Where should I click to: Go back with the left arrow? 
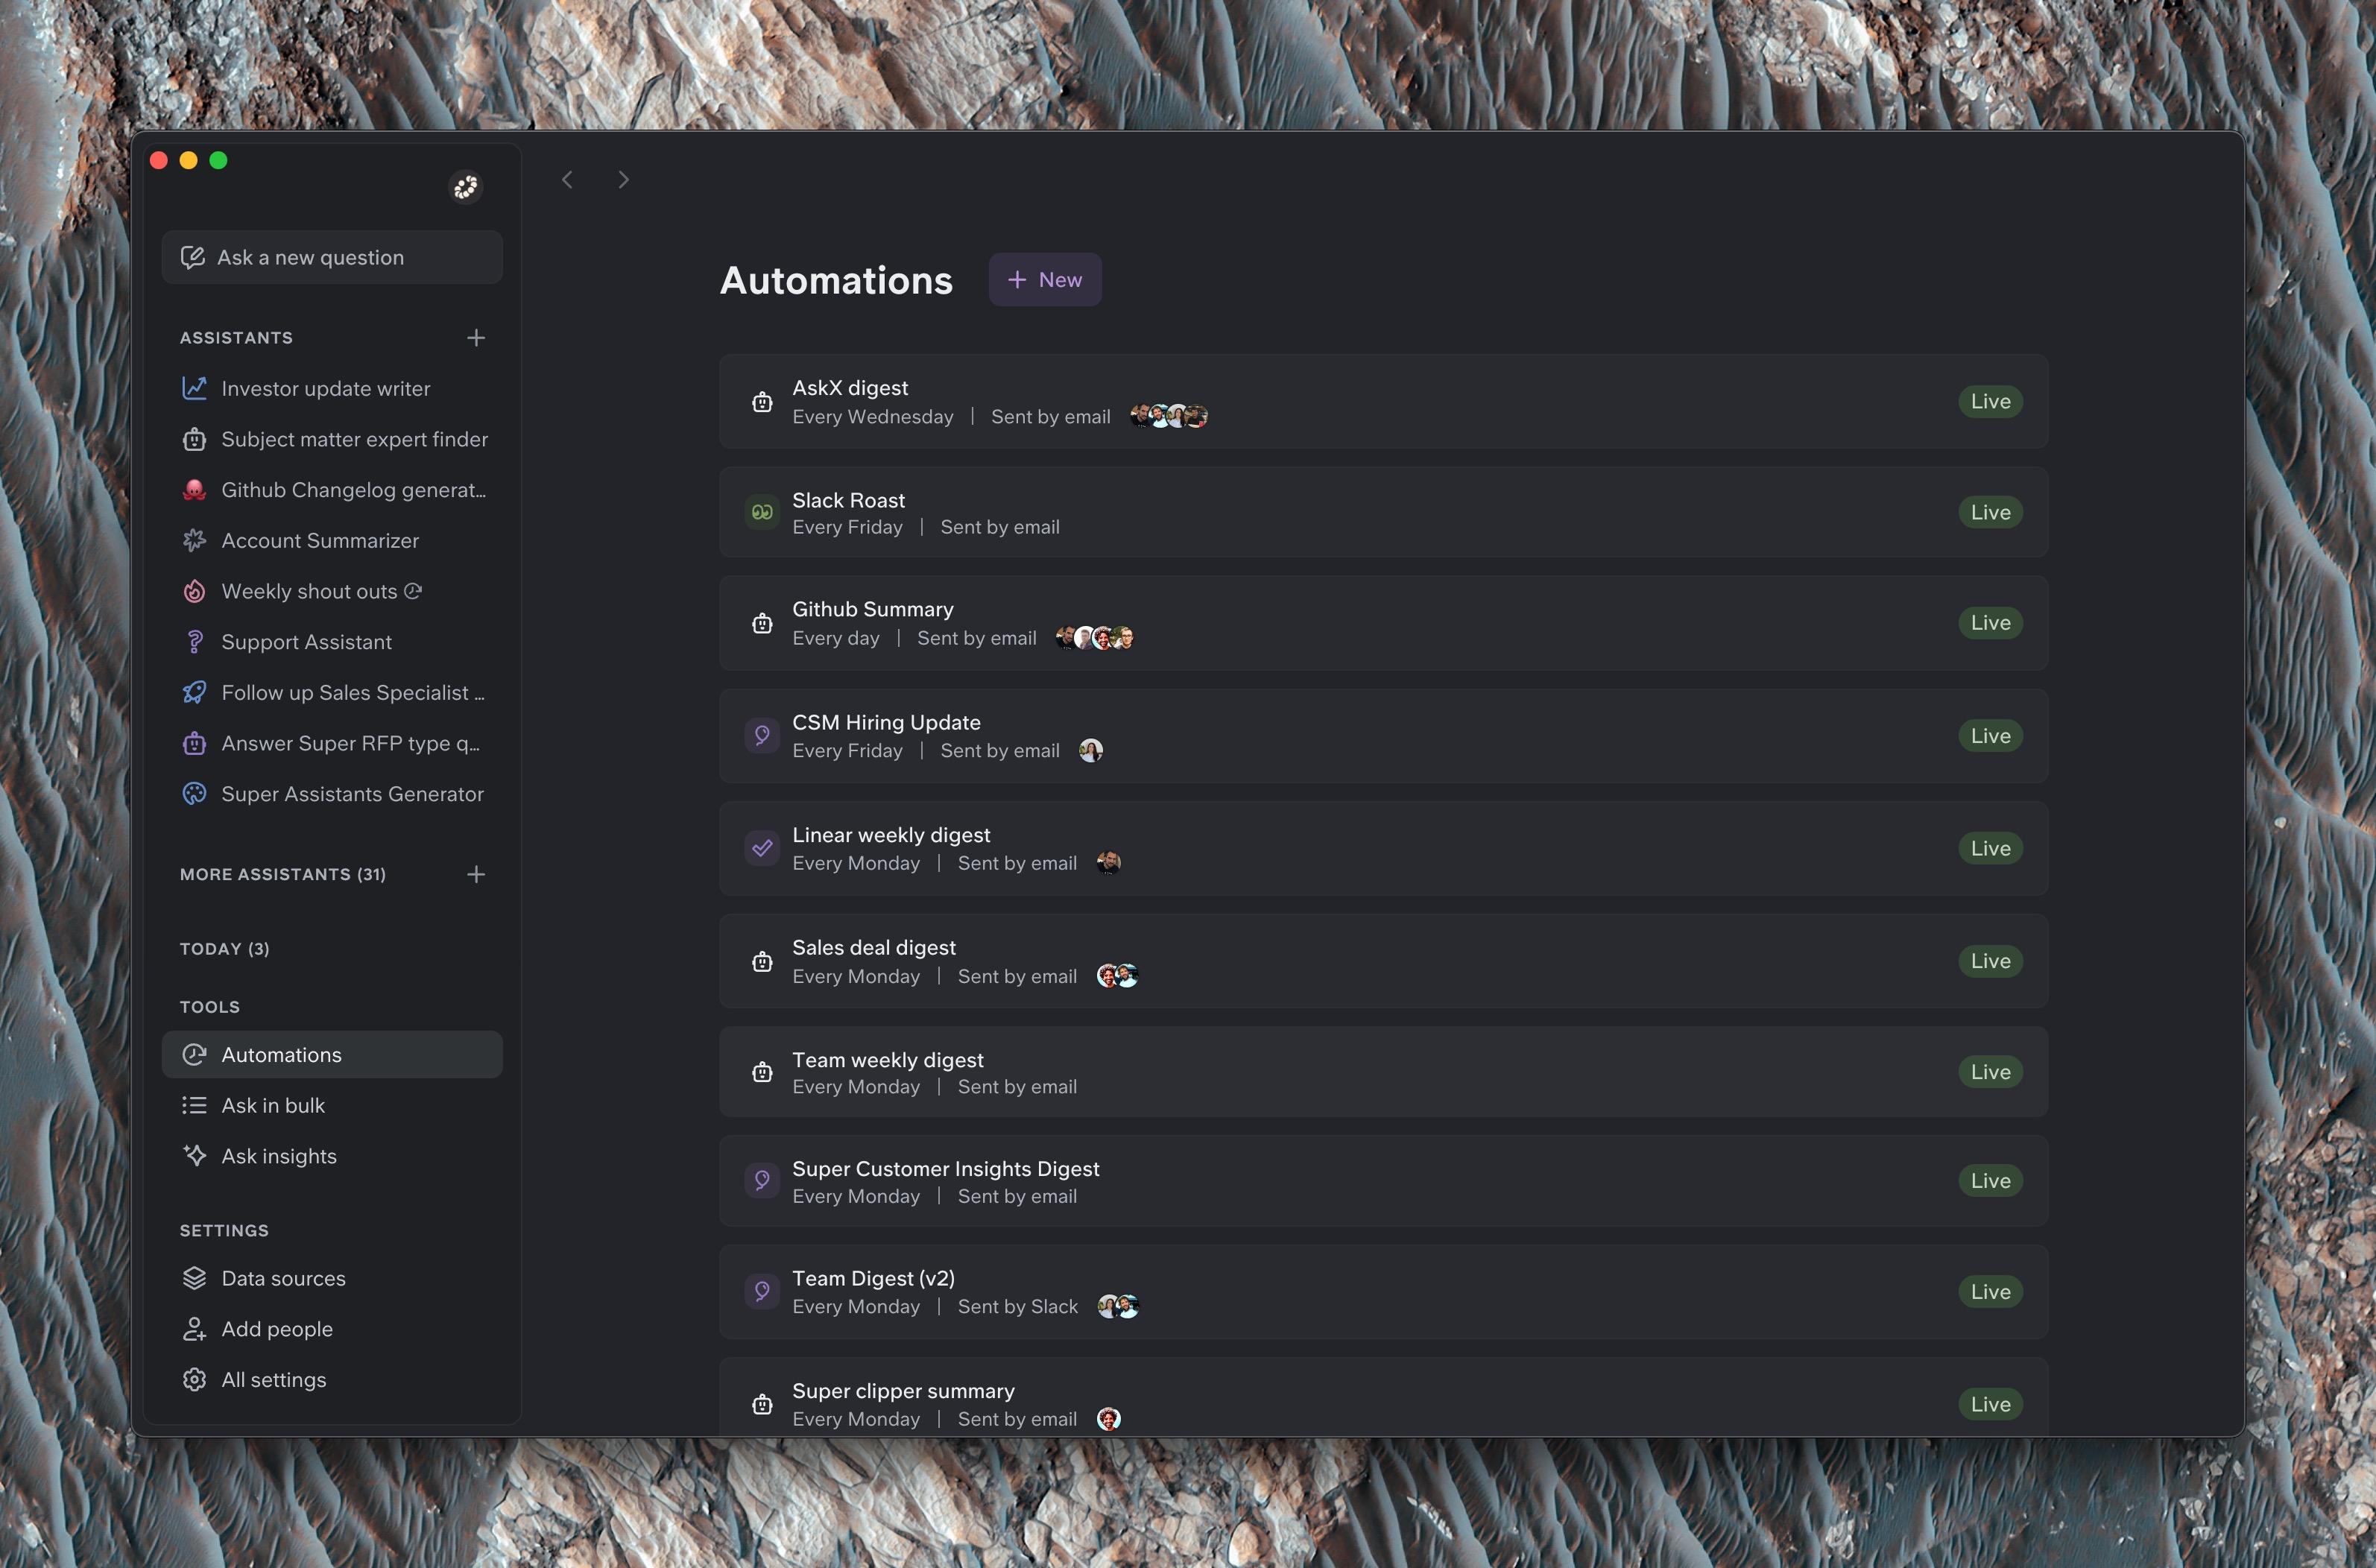click(567, 180)
